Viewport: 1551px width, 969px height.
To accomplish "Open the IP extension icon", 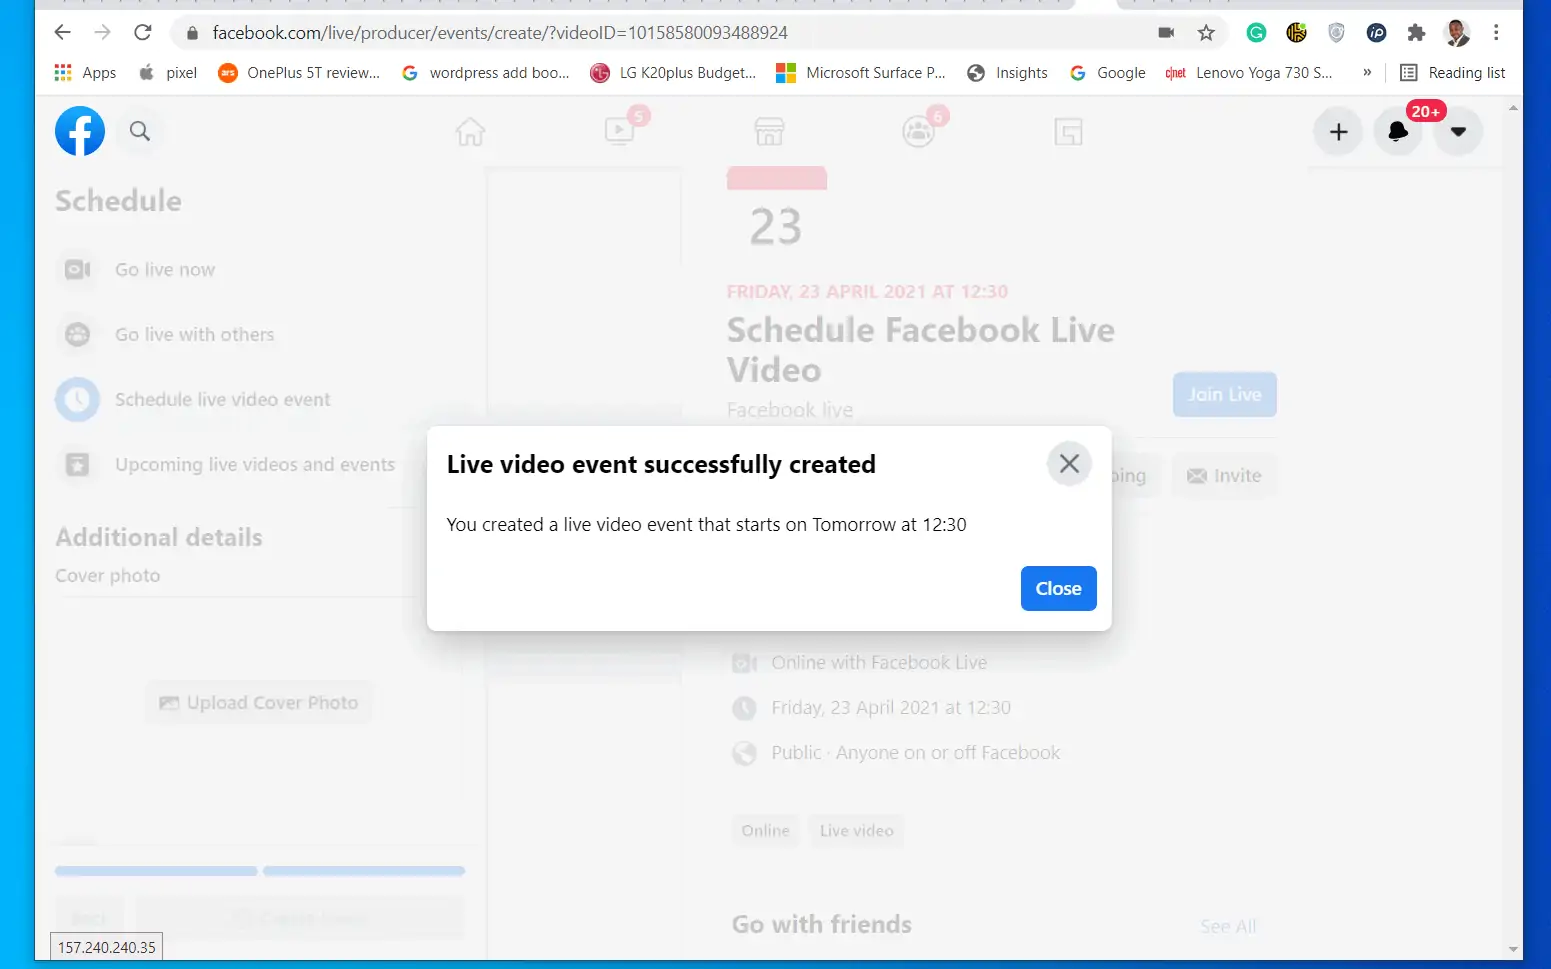I will click(1376, 33).
